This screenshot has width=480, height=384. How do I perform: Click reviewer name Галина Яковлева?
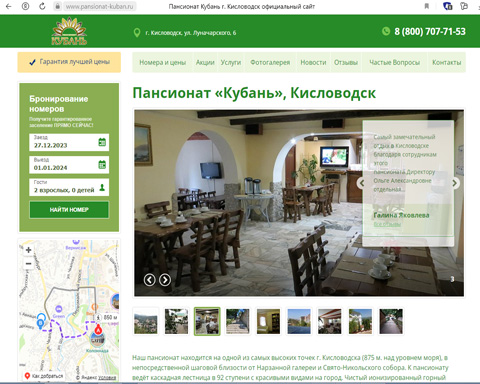401,215
